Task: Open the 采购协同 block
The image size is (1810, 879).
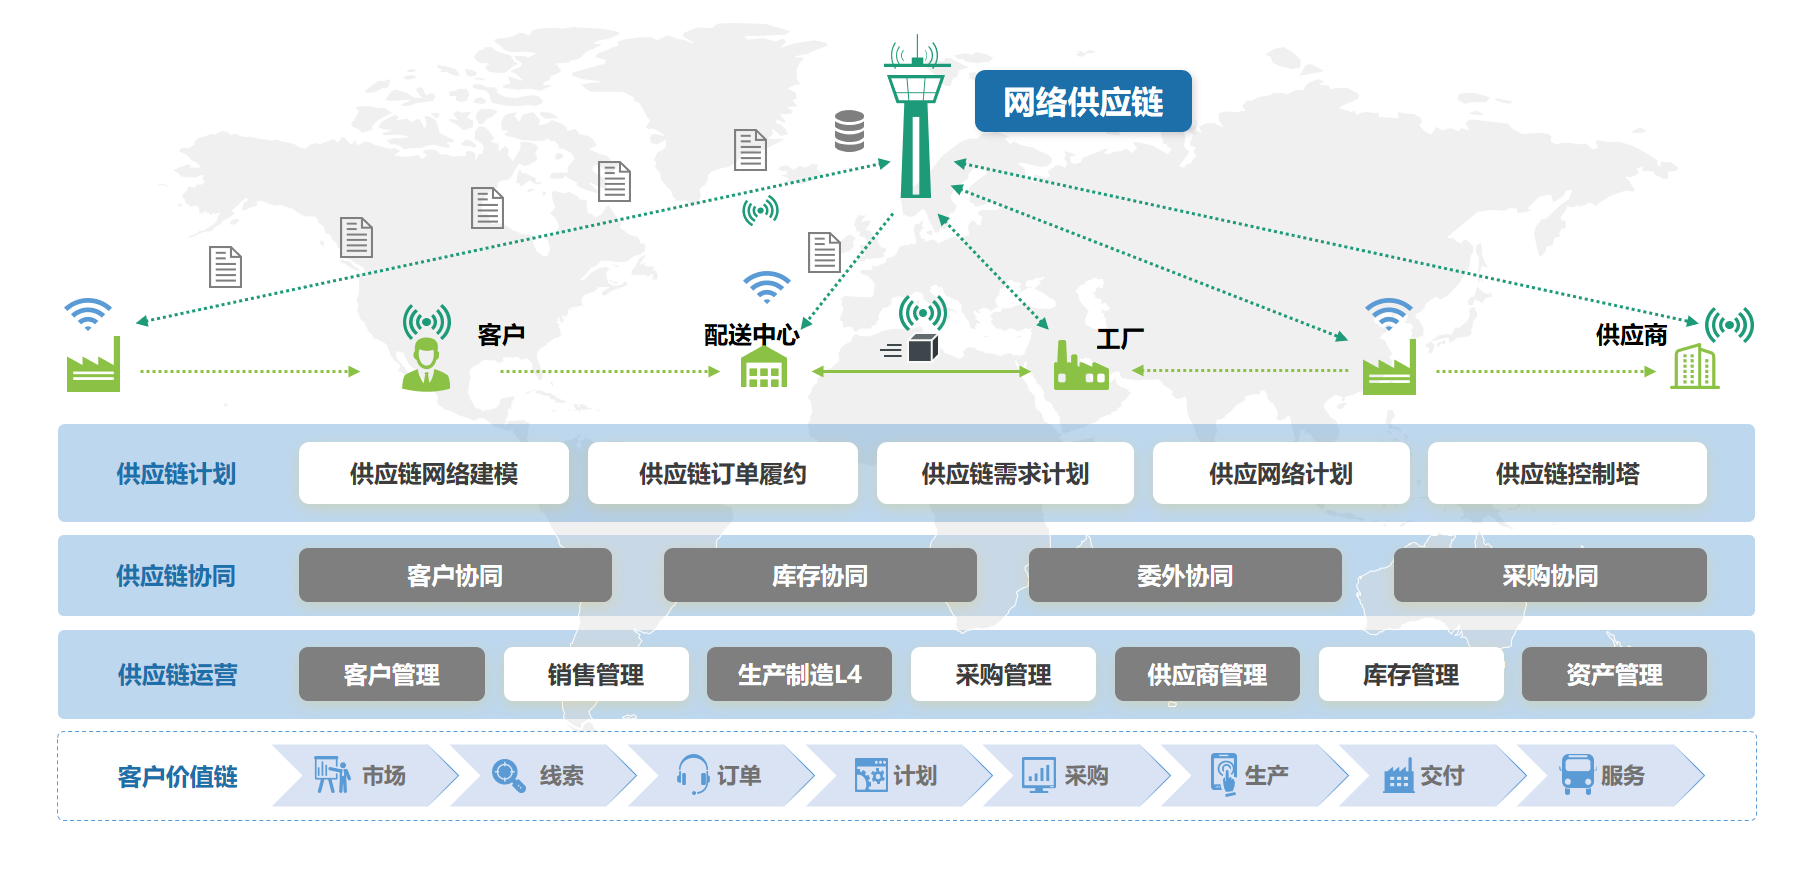Action: pyautogui.click(x=1549, y=576)
